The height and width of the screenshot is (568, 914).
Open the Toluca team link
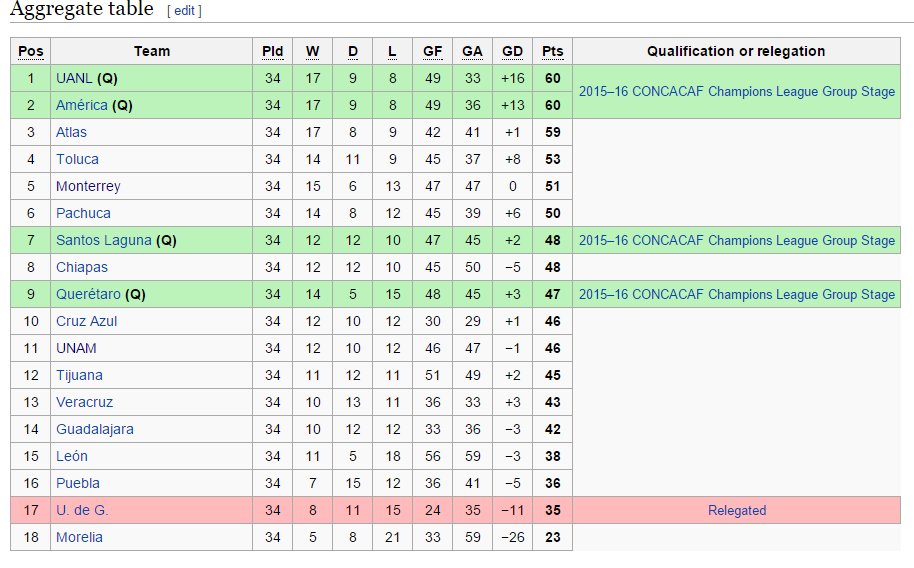(77, 159)
